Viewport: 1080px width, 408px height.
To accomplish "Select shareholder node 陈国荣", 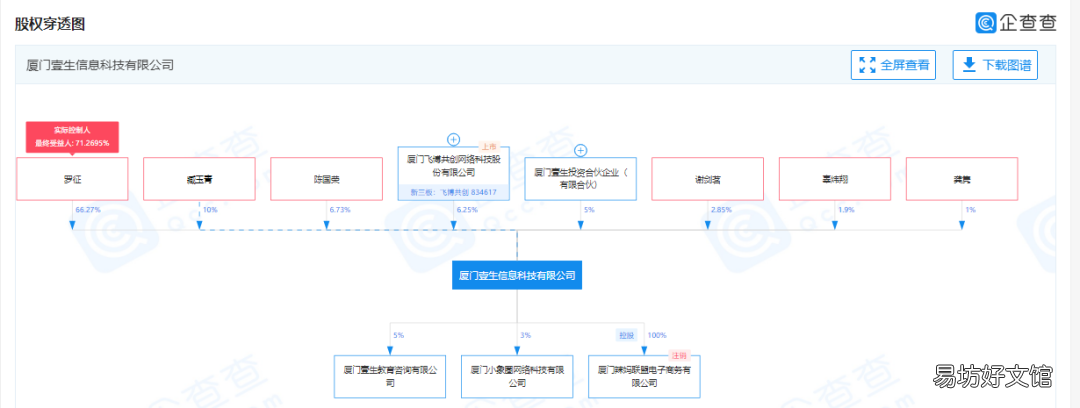I will (326, 179).
